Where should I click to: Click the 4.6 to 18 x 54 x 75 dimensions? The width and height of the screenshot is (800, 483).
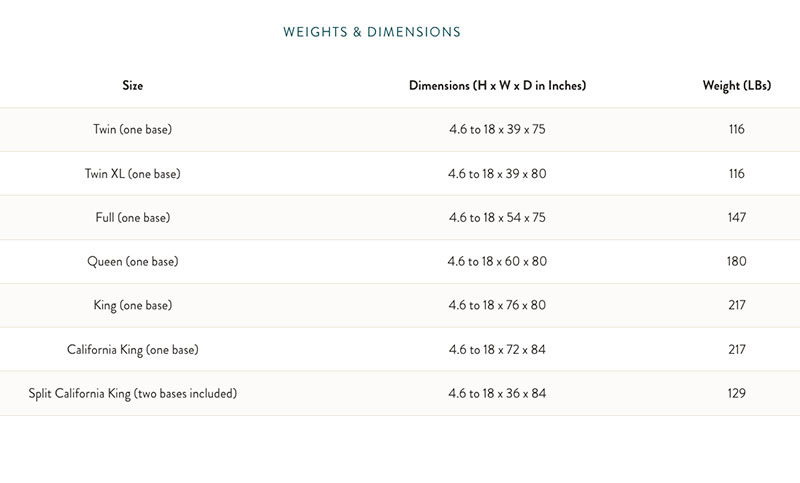pos(497,218)
